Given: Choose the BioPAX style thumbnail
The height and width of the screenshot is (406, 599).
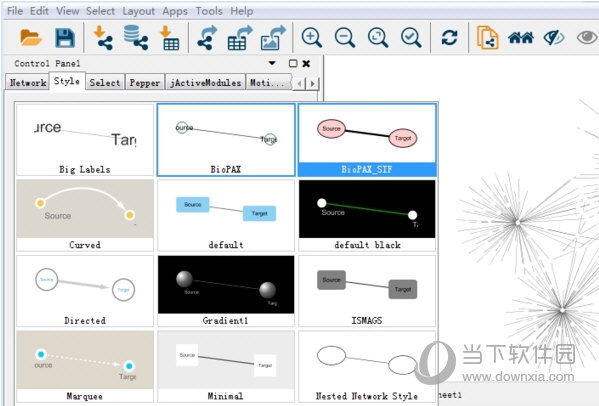Looking at the screenshot, I should click(226, 140).
